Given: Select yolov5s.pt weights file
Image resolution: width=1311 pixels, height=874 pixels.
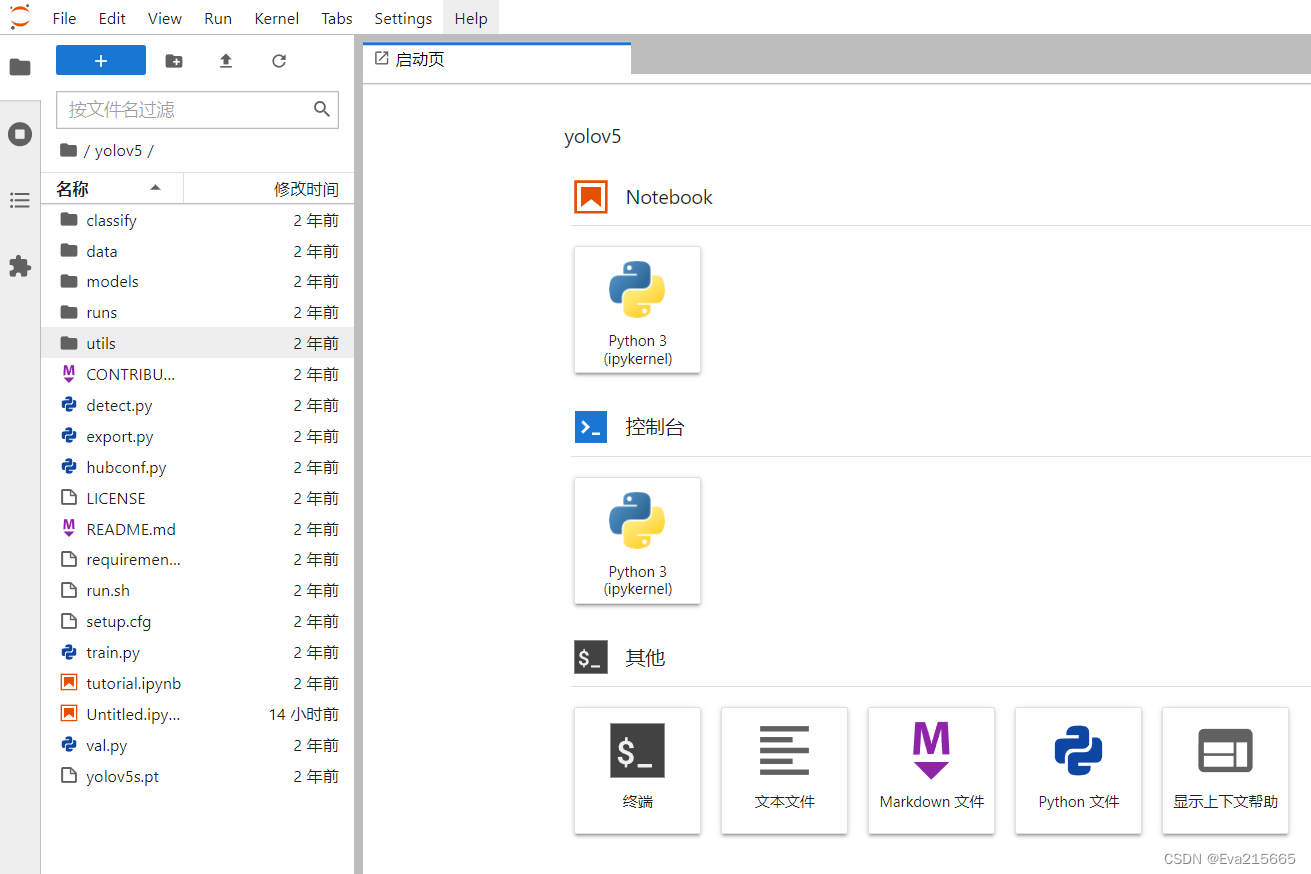Looking at the screenshot, I should (197, 776).
